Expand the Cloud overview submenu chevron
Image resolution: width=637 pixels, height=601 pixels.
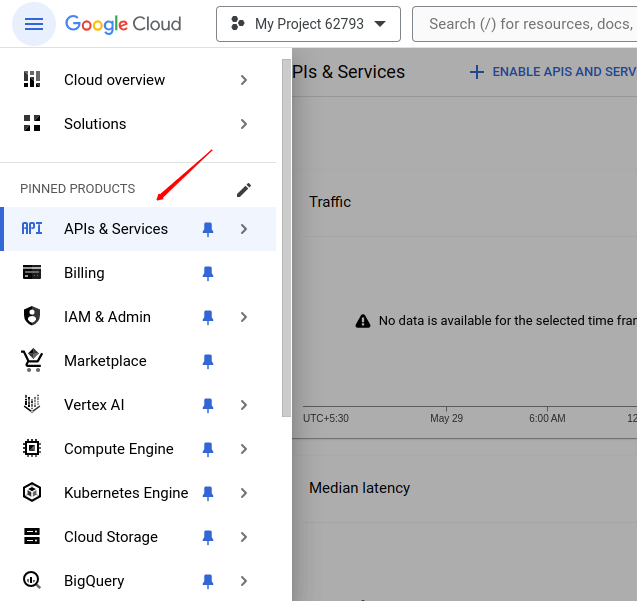[244, 80]
